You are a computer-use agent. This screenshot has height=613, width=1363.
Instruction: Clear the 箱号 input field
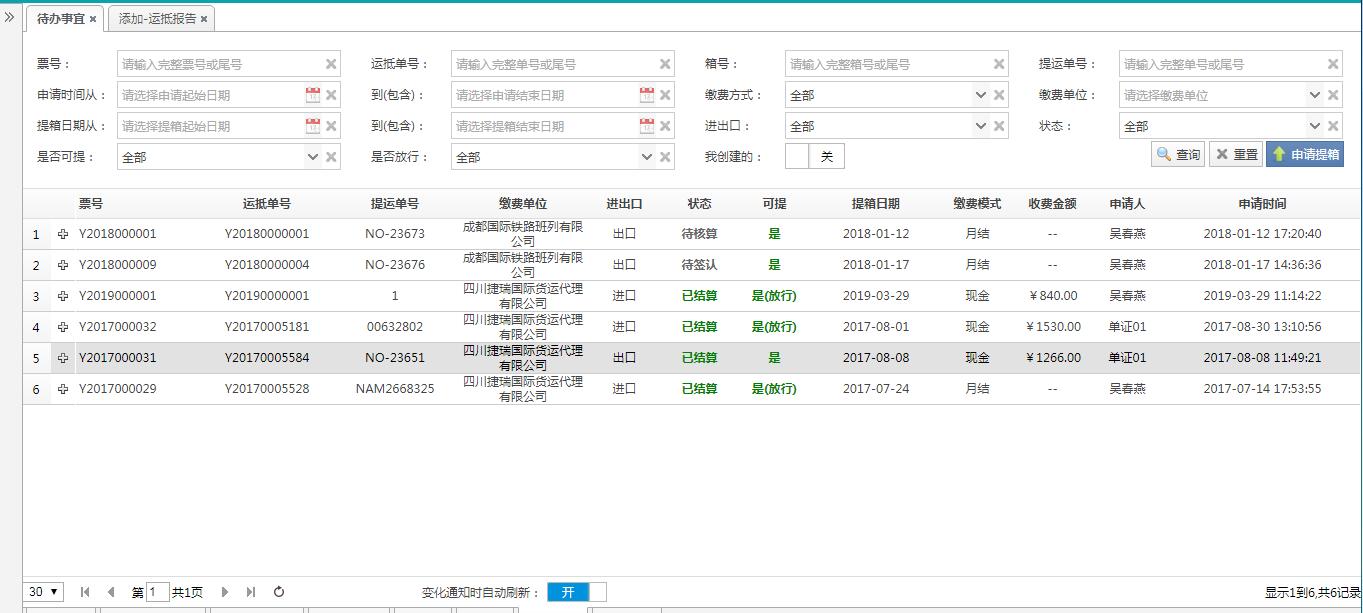pos(999,64)
